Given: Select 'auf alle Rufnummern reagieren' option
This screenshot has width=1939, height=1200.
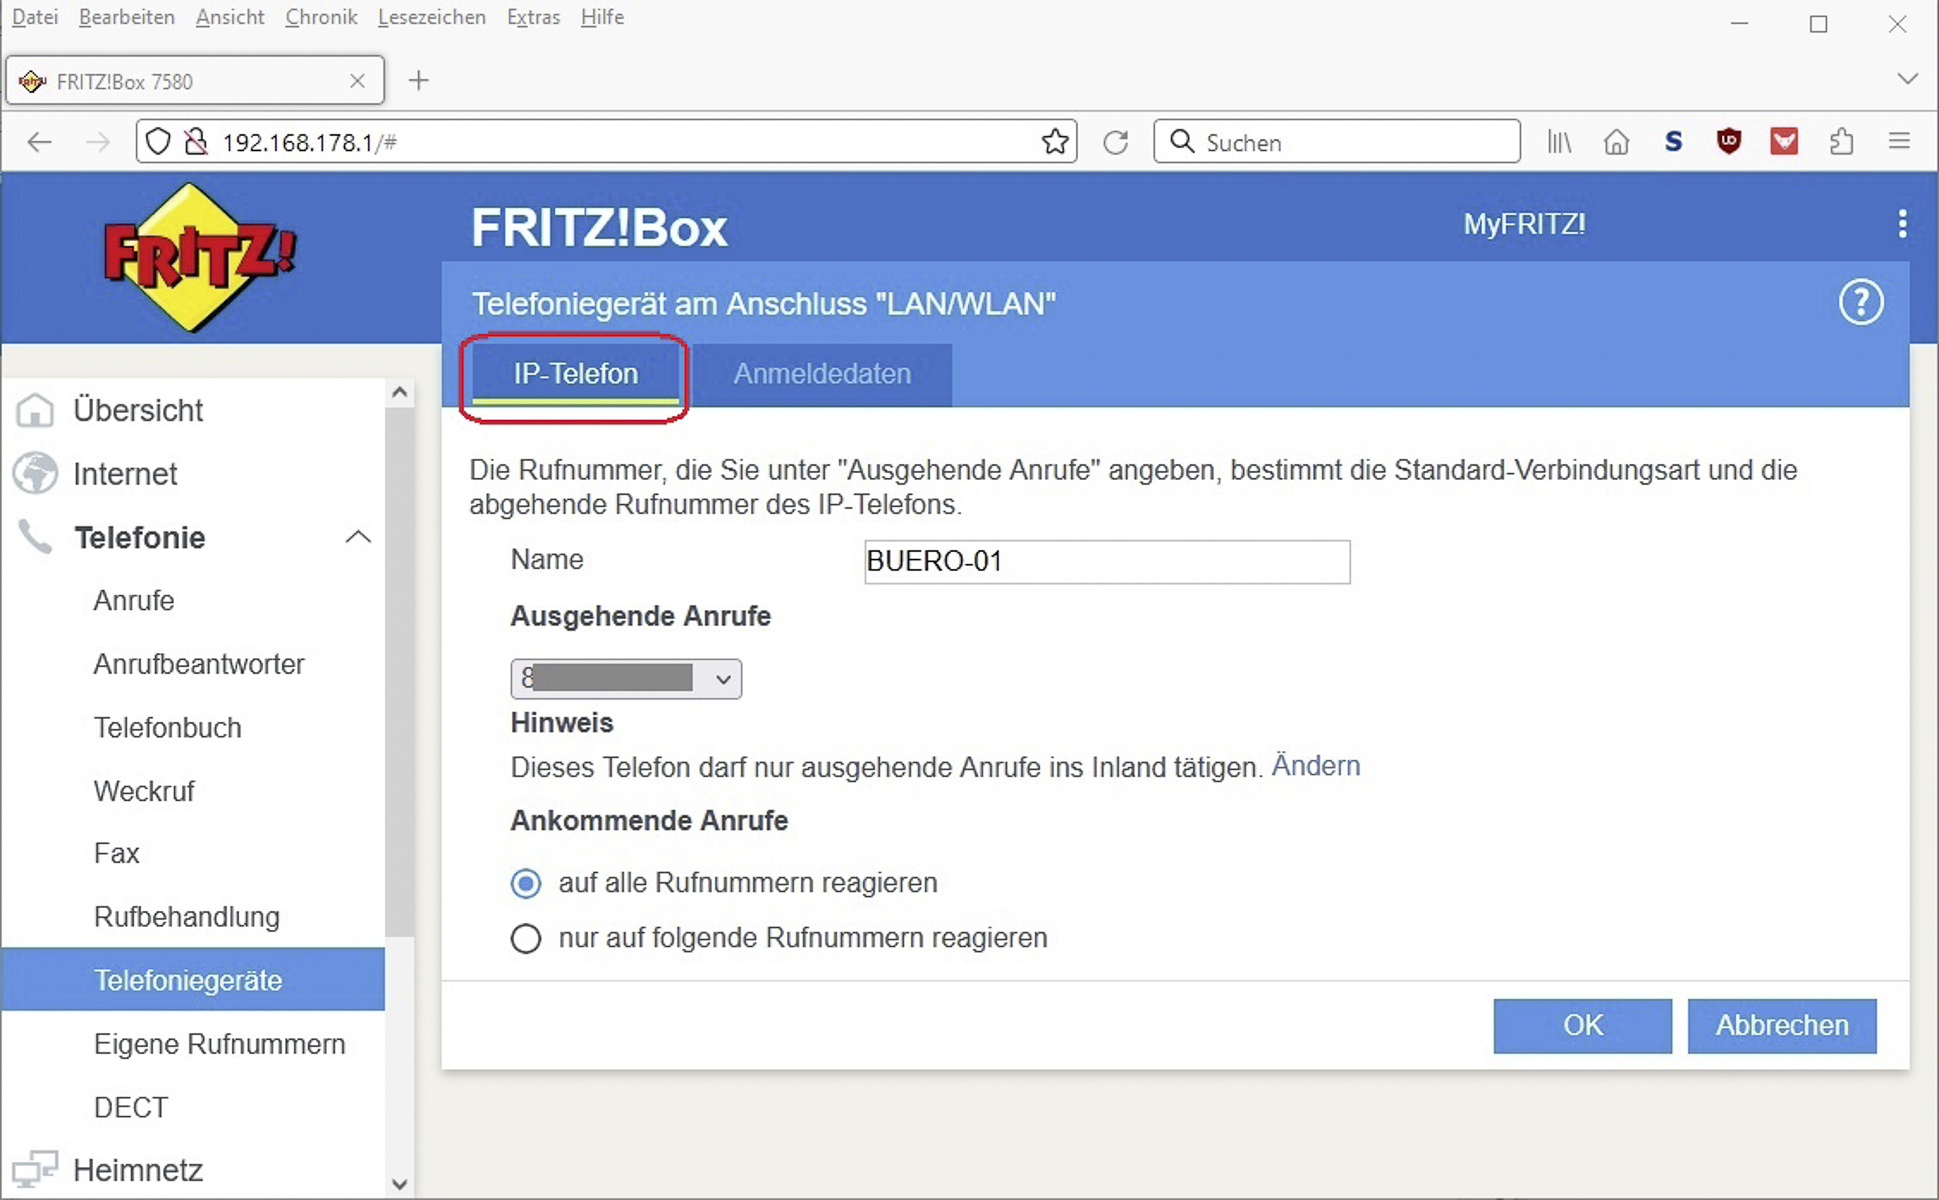Looking at the screenshot, I should point(526,883).
